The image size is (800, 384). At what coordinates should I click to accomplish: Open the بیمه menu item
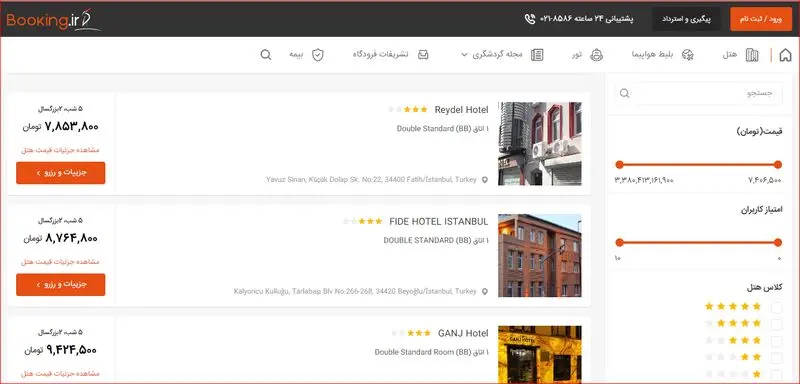[296, 55]
